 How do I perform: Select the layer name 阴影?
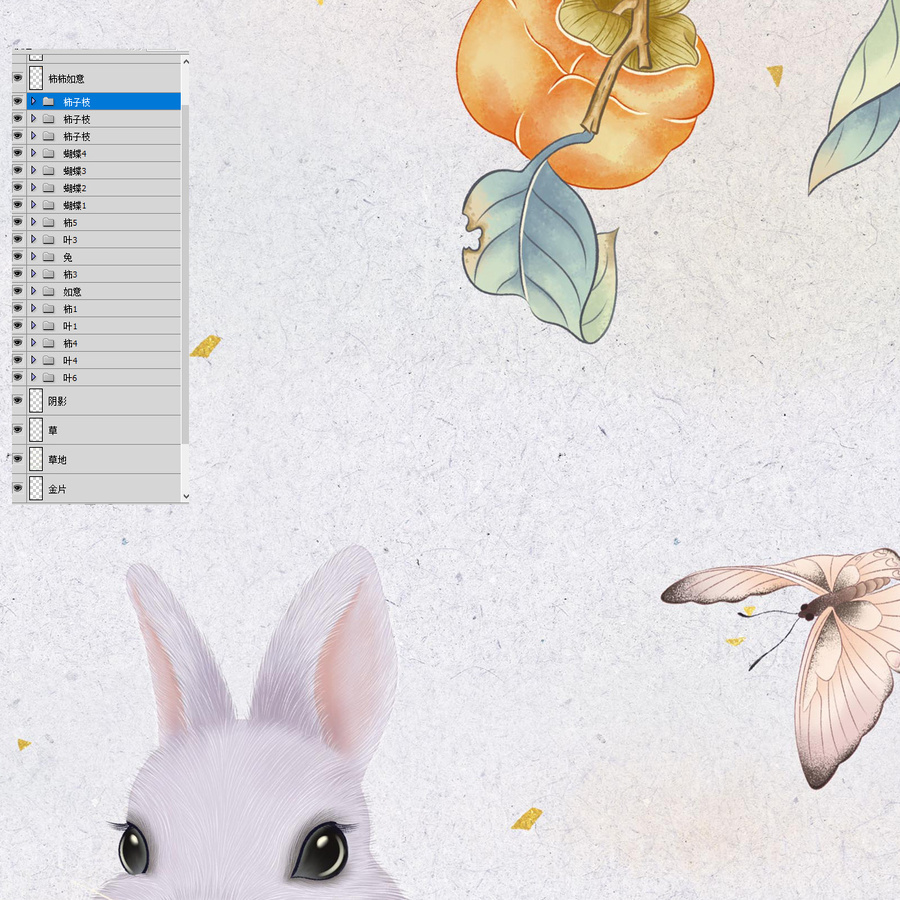tap(57, 401)
